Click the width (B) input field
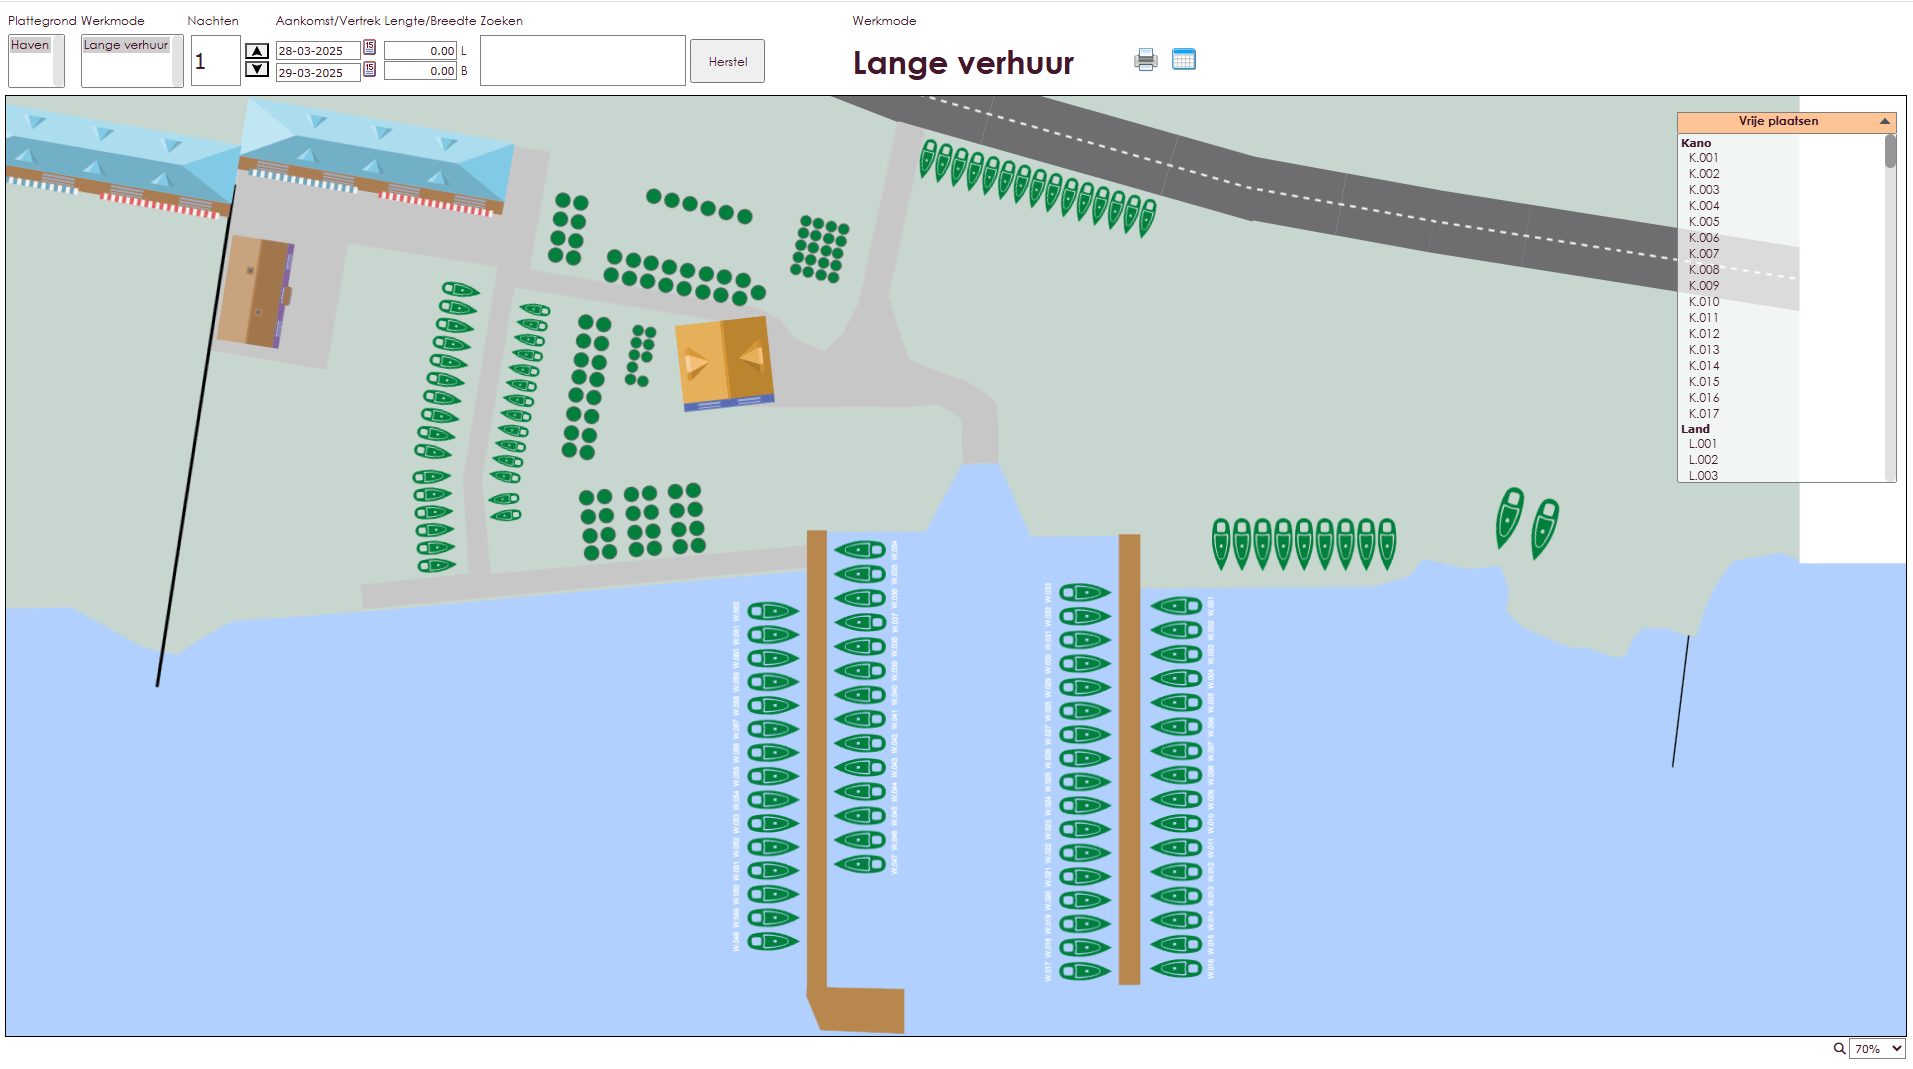The height and width of the screenshot is (1069, 1913). (x=420, y=71)
